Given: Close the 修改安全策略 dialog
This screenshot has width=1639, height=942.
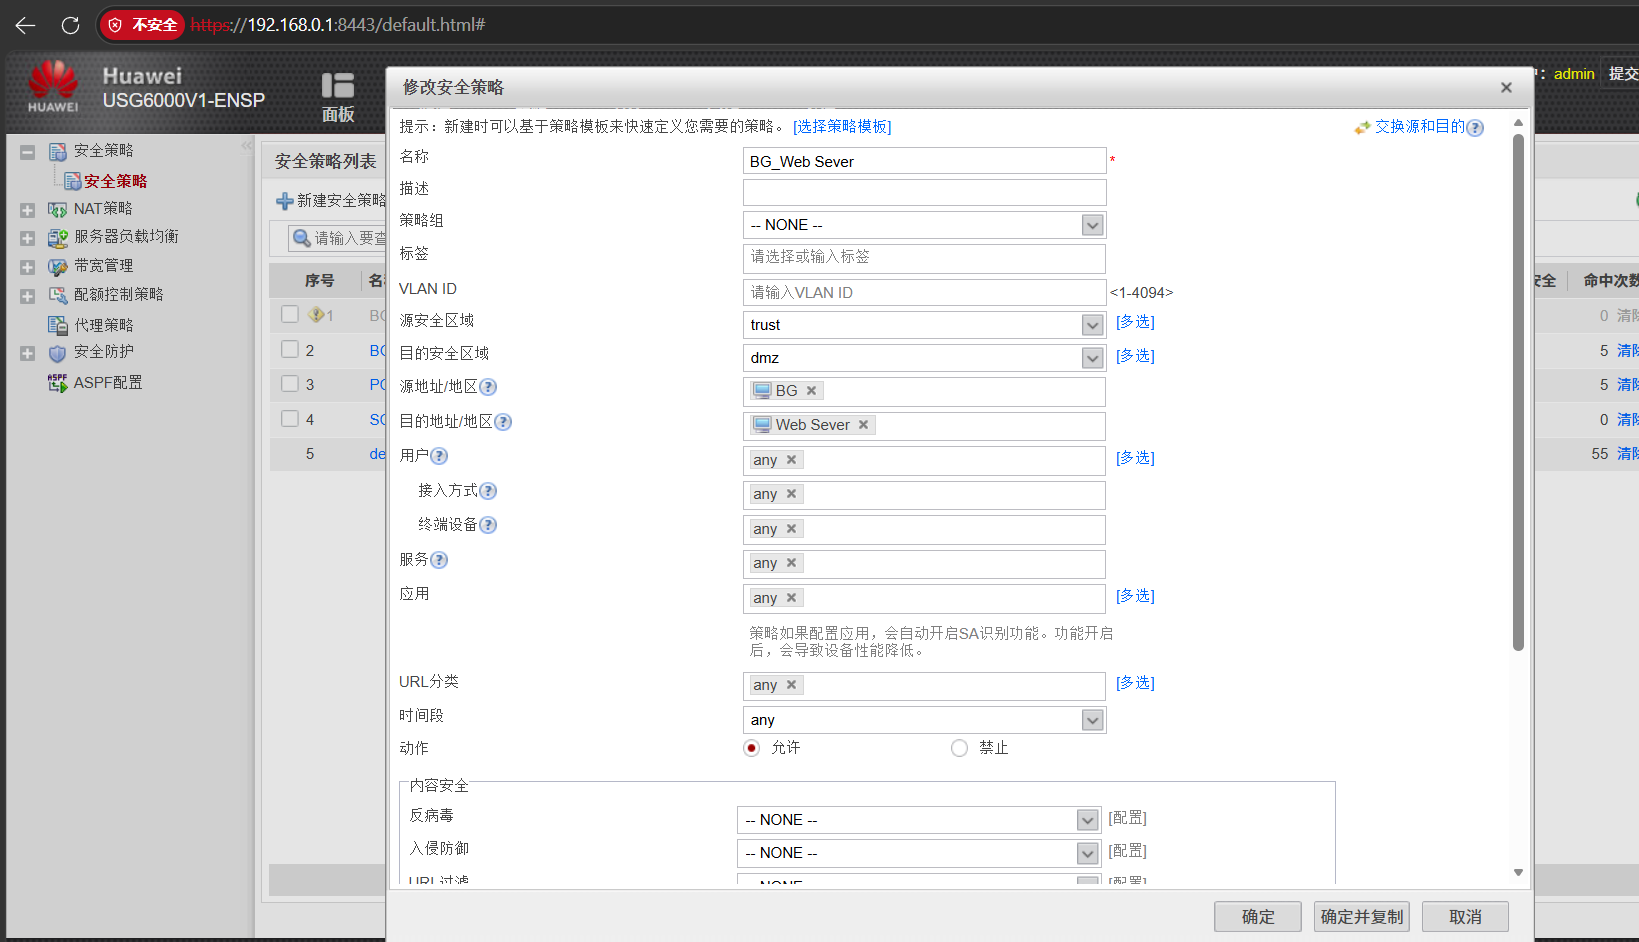Looking at the screenshot, I should (x=1506, y=88).
